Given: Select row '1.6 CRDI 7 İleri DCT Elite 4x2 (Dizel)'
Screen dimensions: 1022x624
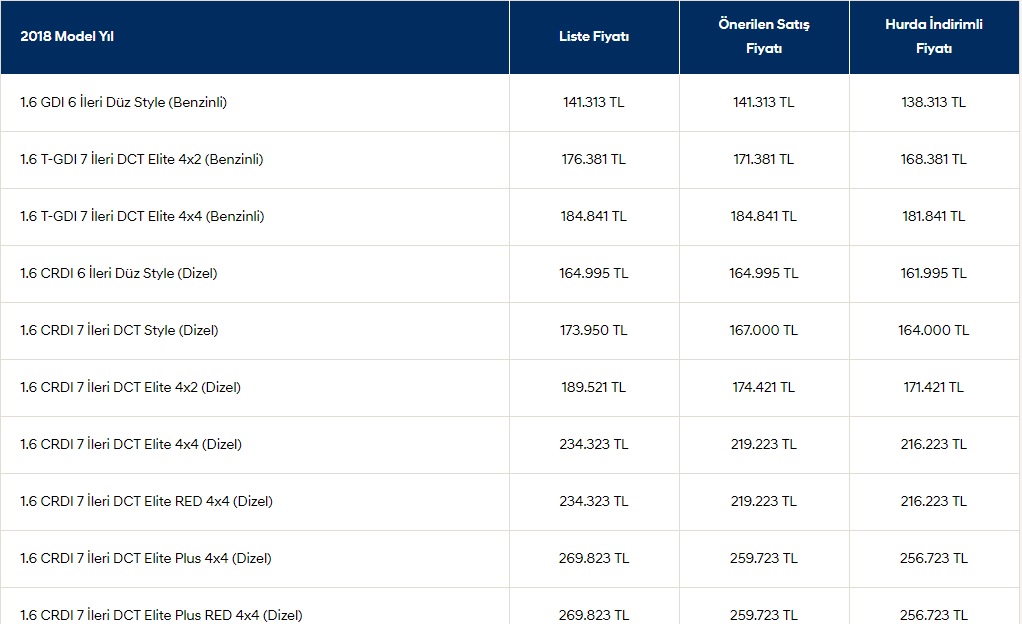Looking at the screenshot, I should pos(510,387).
